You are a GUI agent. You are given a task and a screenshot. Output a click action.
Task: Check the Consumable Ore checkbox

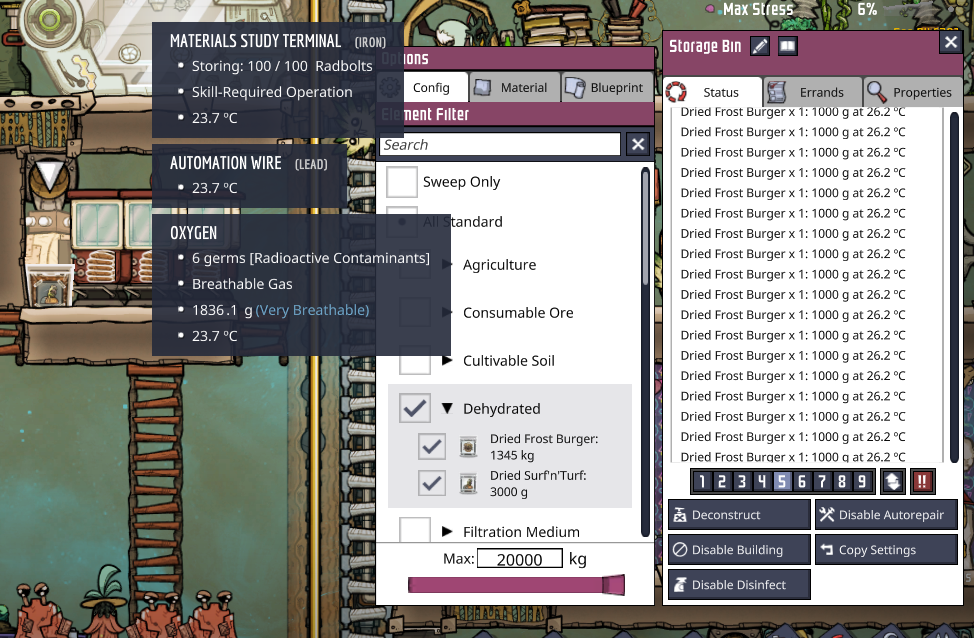[414, 312]
